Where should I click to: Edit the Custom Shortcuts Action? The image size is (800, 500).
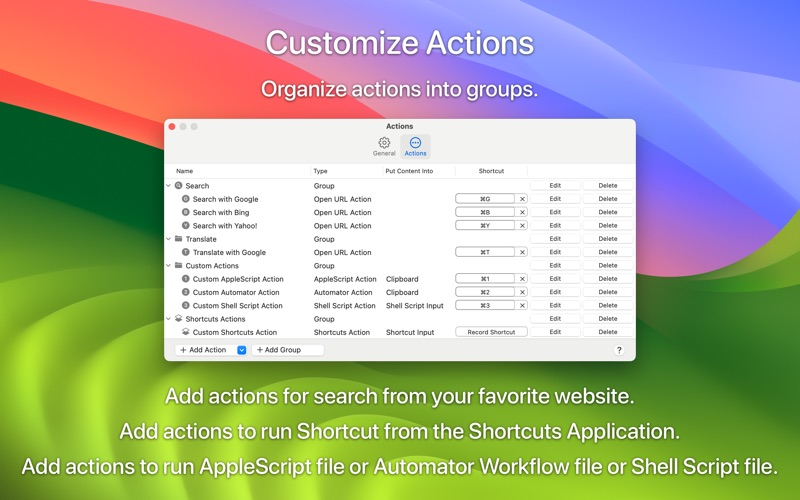(555, 332)
